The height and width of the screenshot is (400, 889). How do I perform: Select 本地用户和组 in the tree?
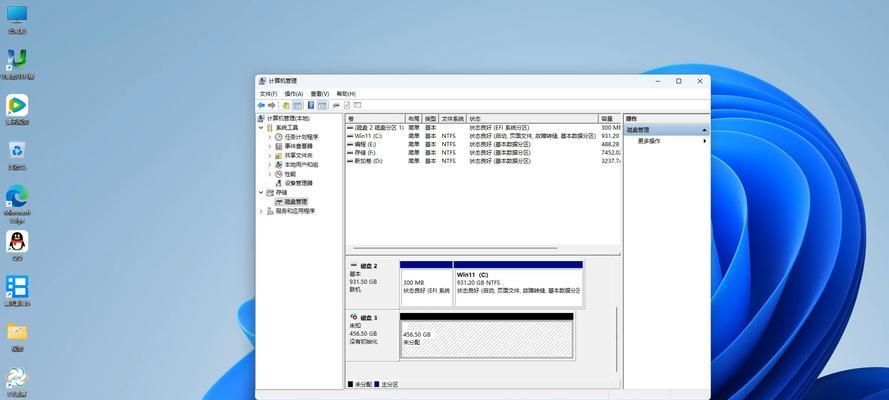pyautogui.click(x=297, y=164)
